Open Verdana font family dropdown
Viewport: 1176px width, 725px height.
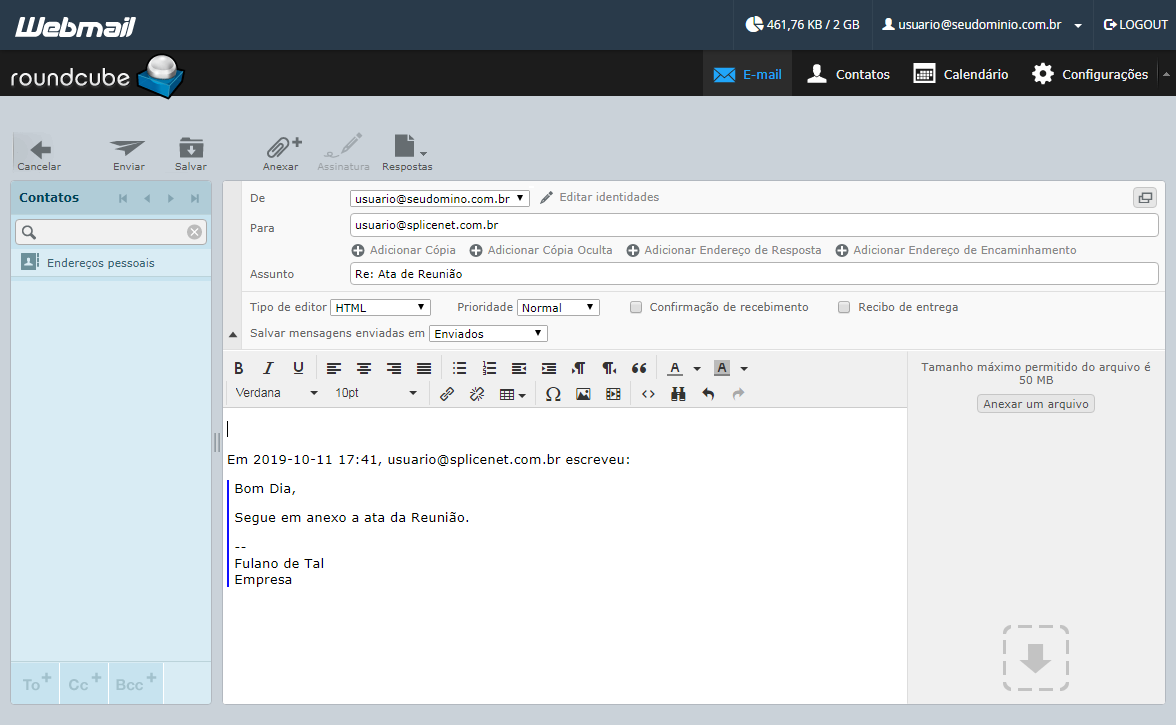pos(276,393)
